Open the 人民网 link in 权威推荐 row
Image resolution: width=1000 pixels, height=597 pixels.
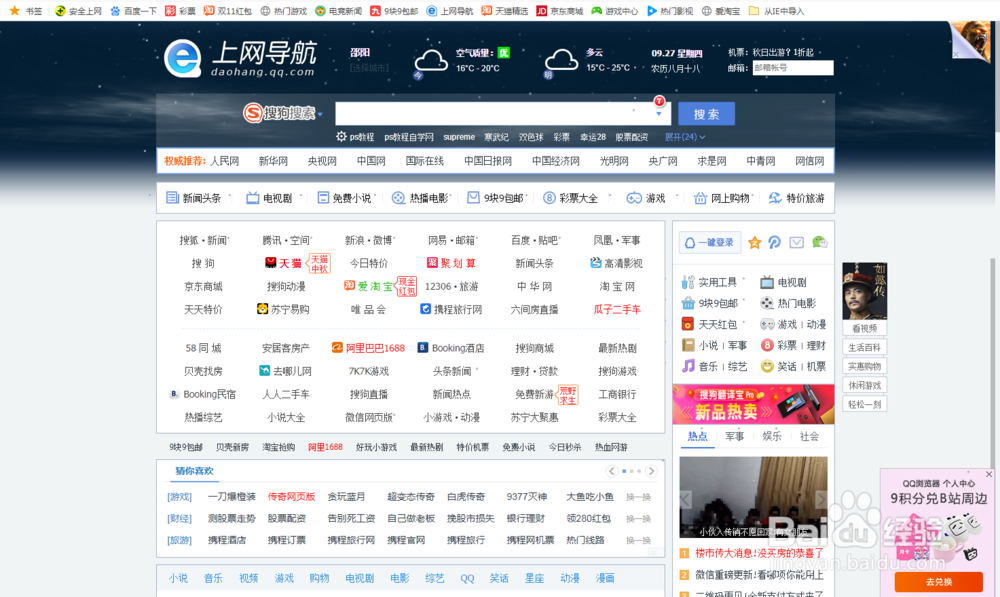tap(226, 160)
